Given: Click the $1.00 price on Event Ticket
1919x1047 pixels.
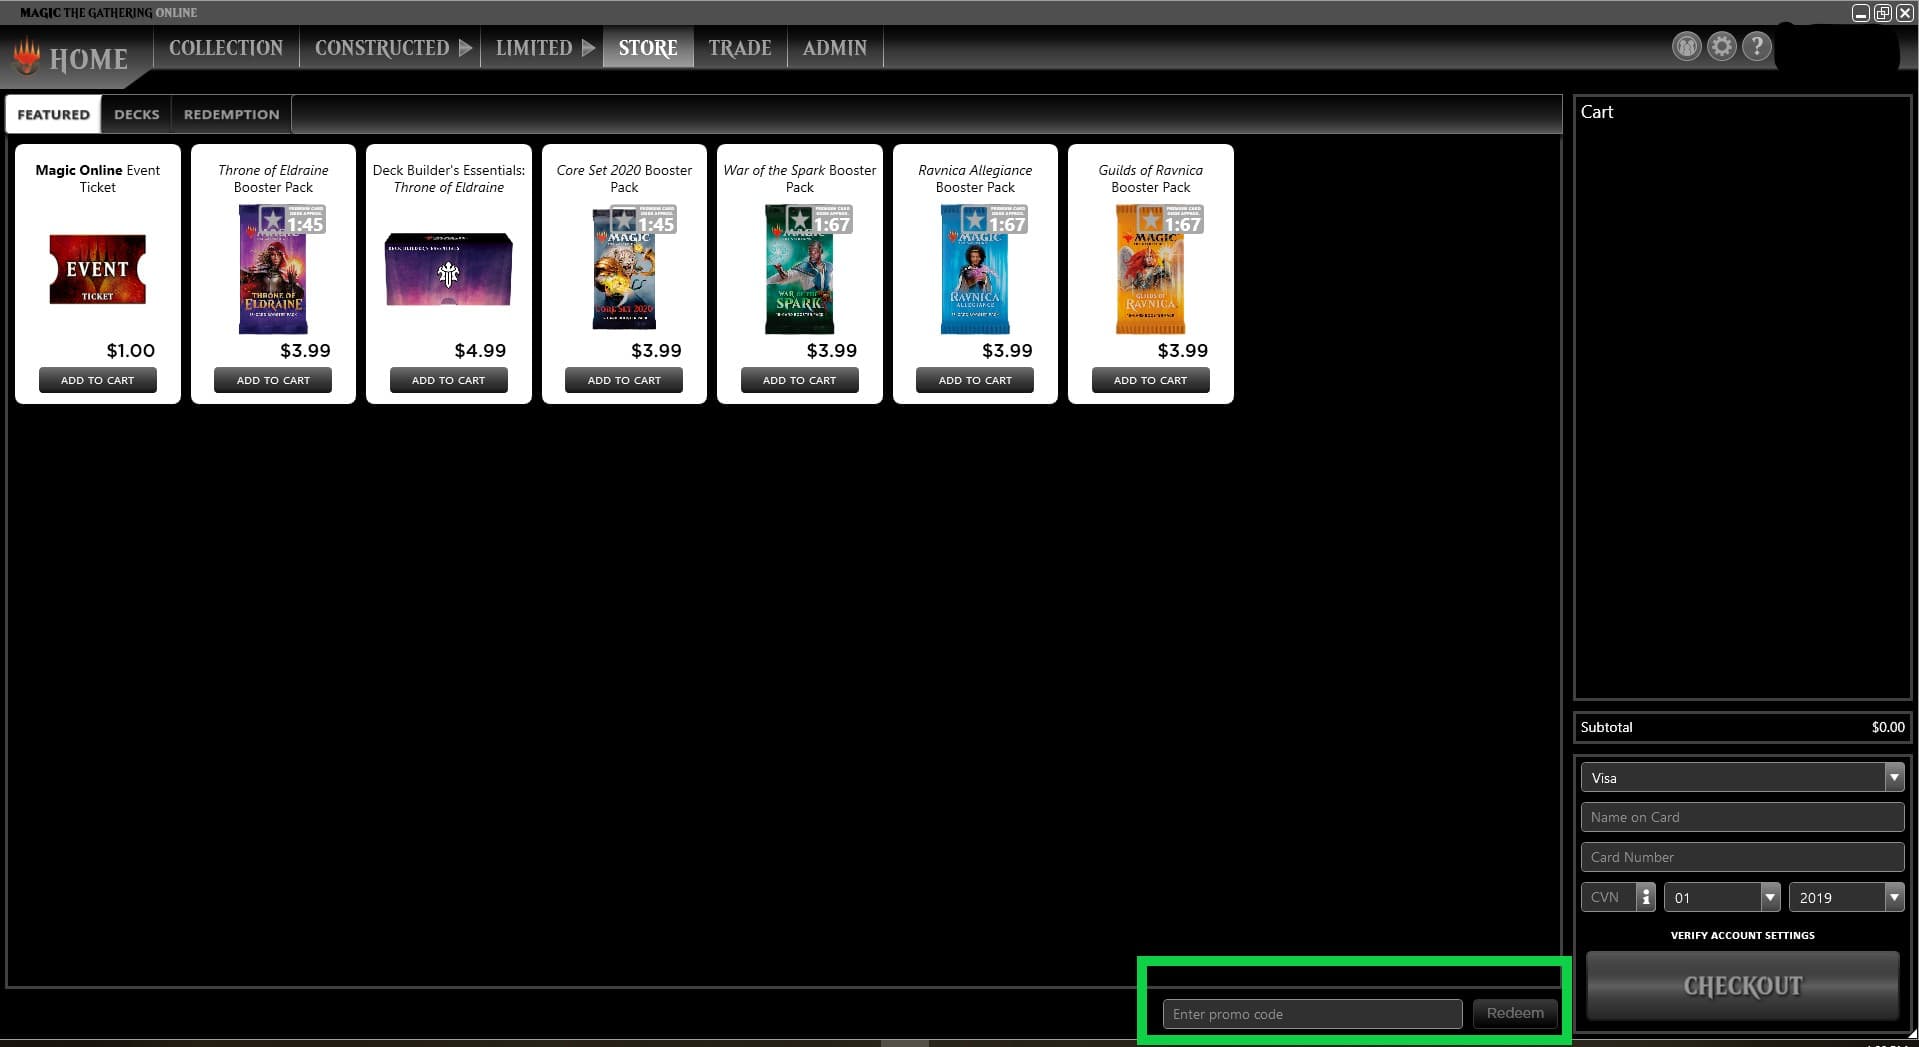Looking at the screenshot, I should (x=131, y=350).
